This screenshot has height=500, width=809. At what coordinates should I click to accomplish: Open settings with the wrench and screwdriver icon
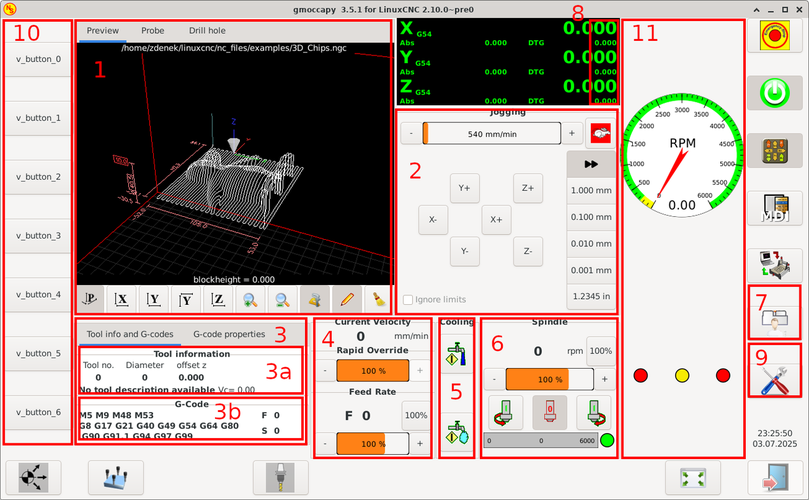[x=777, y=369]
